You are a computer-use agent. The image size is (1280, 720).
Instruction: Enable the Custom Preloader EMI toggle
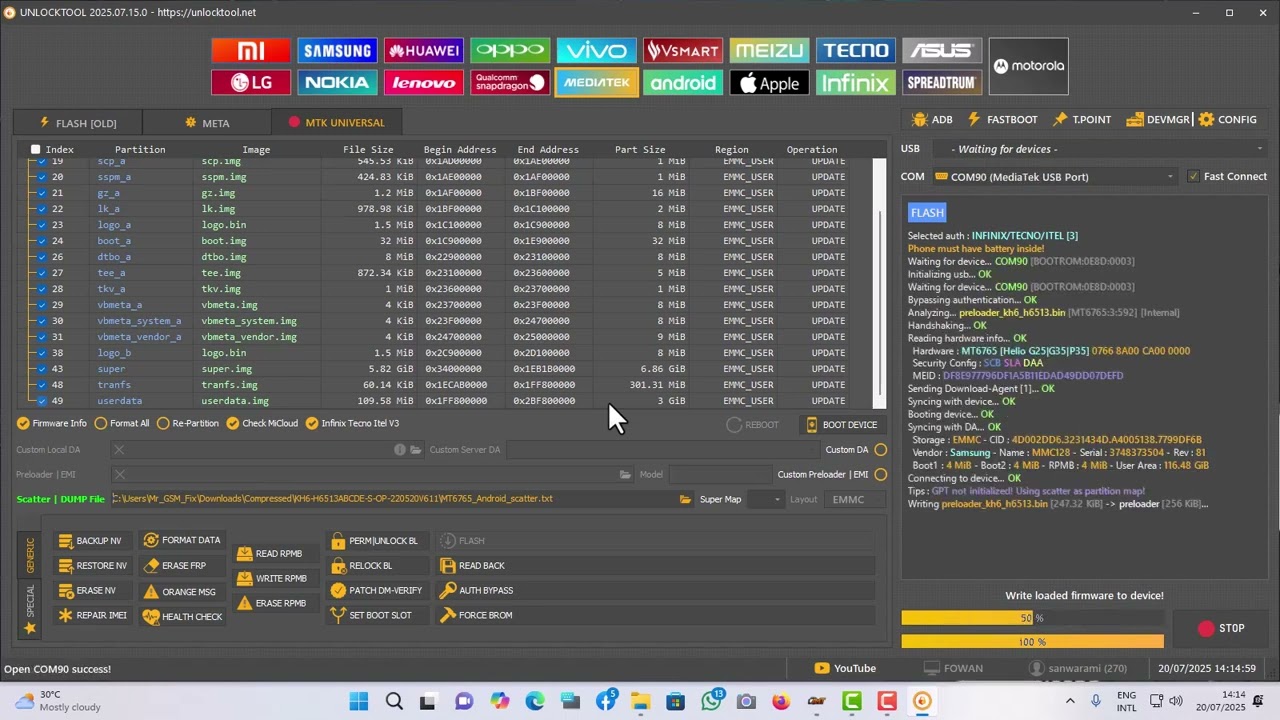[880, 474]
